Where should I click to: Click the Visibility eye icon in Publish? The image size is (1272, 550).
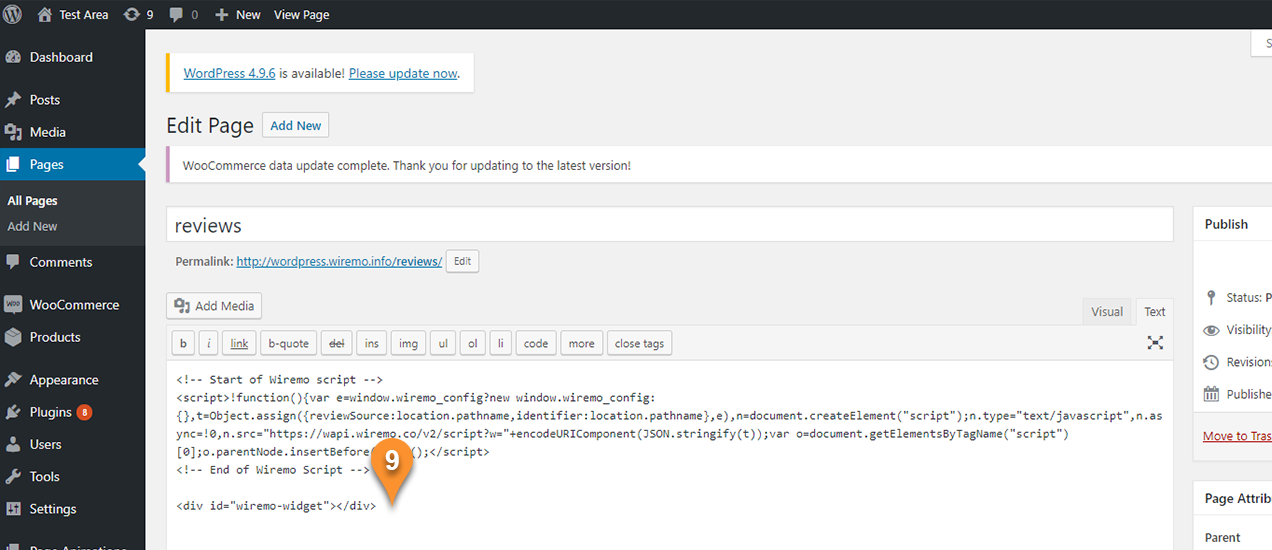[x=1211, y=330]
